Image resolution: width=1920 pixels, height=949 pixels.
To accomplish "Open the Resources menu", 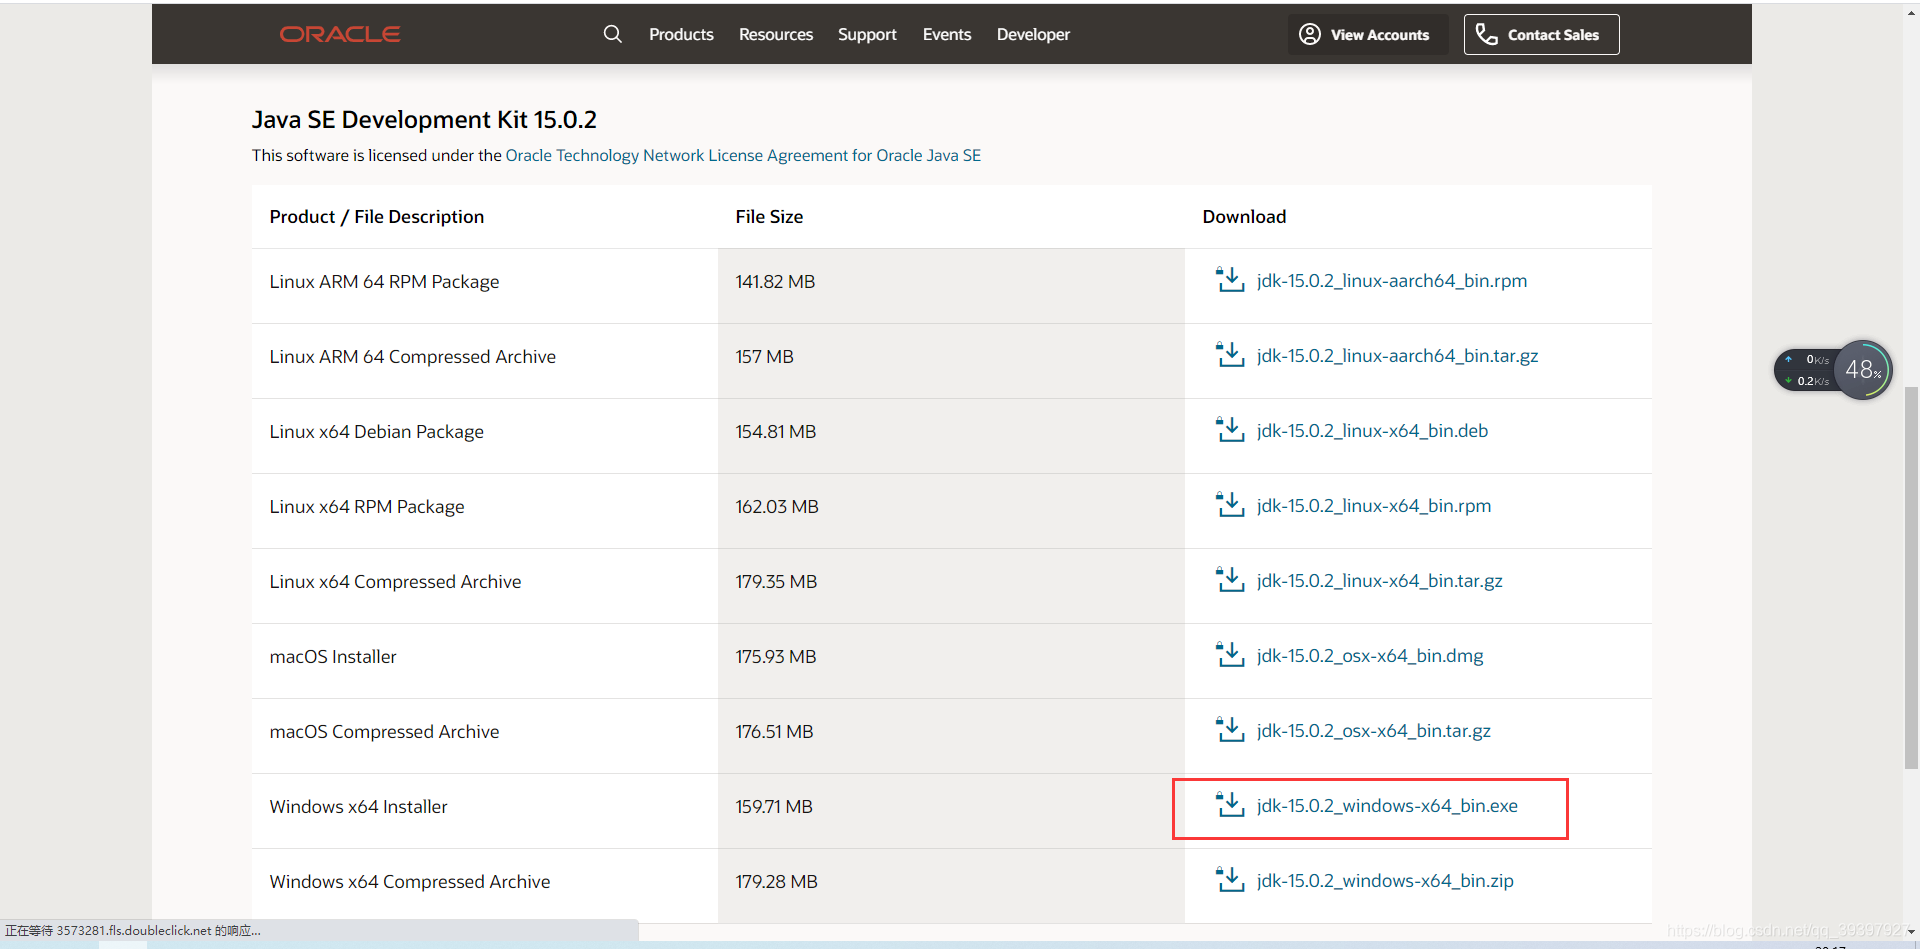I will 776,34.
